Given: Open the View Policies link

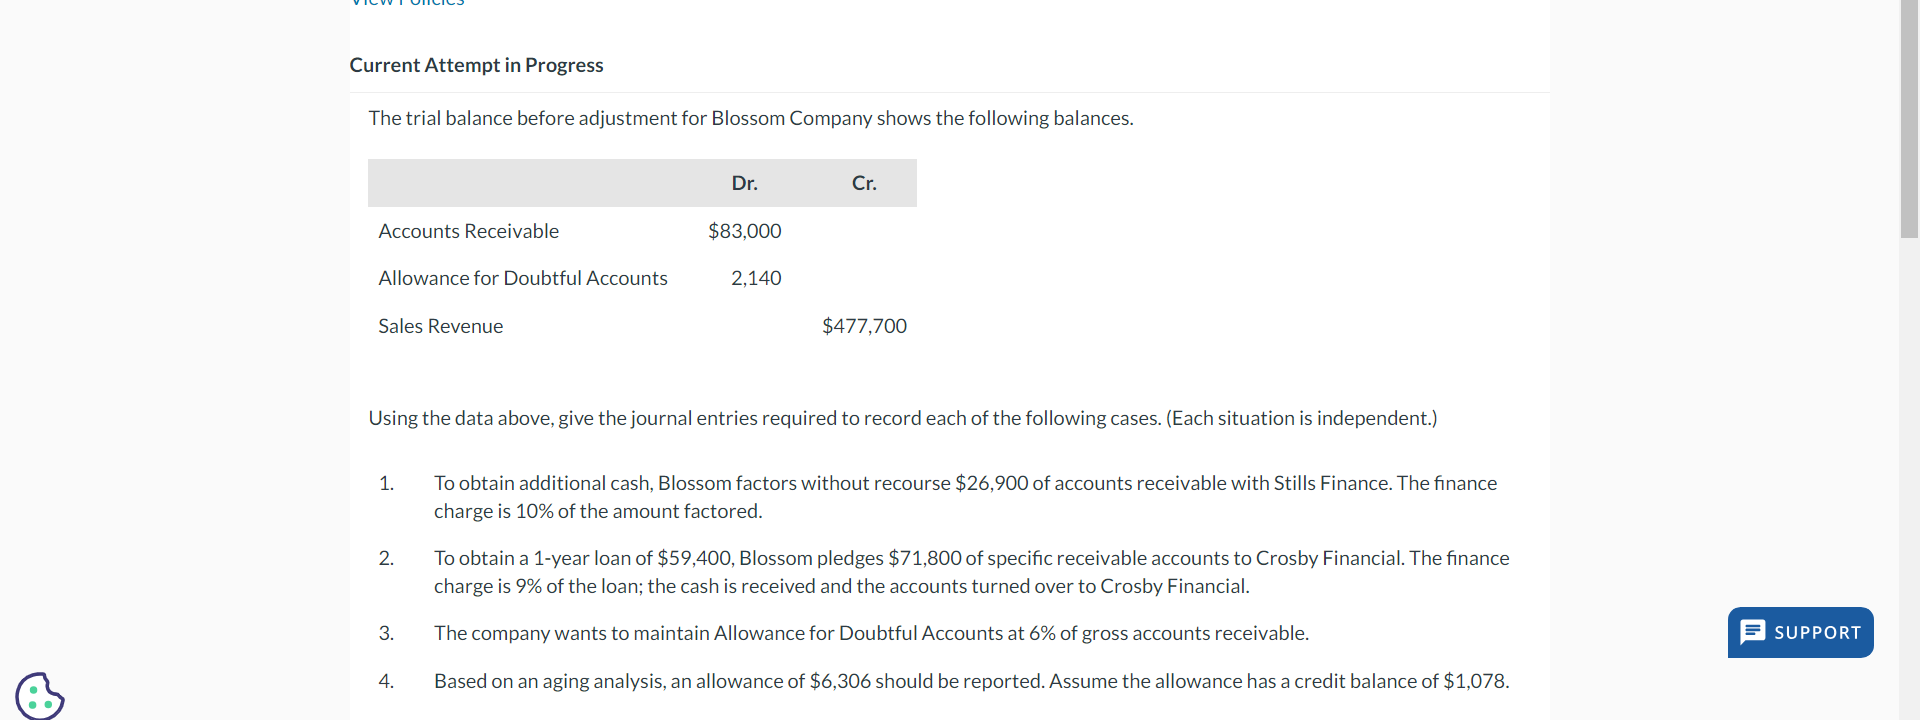Looking at the screenshot, I should pos(406,5).
